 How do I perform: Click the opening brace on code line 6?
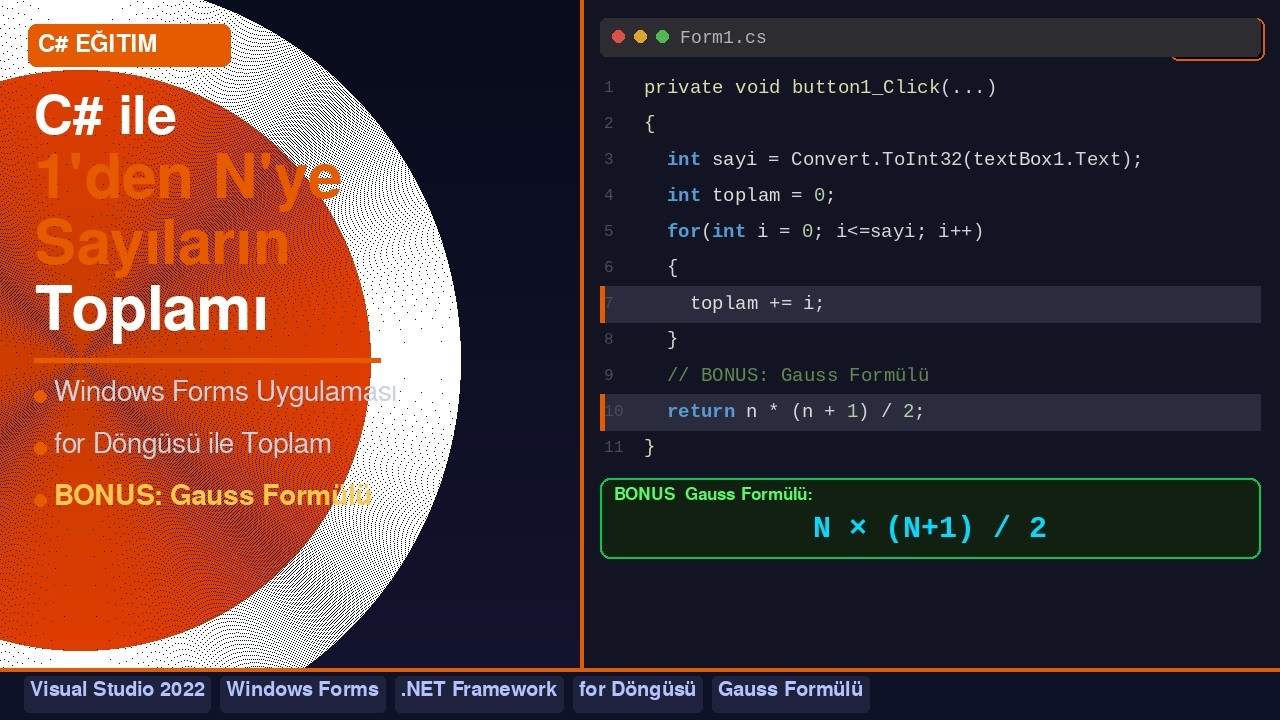pyautogui.click(x=673, y=267)
